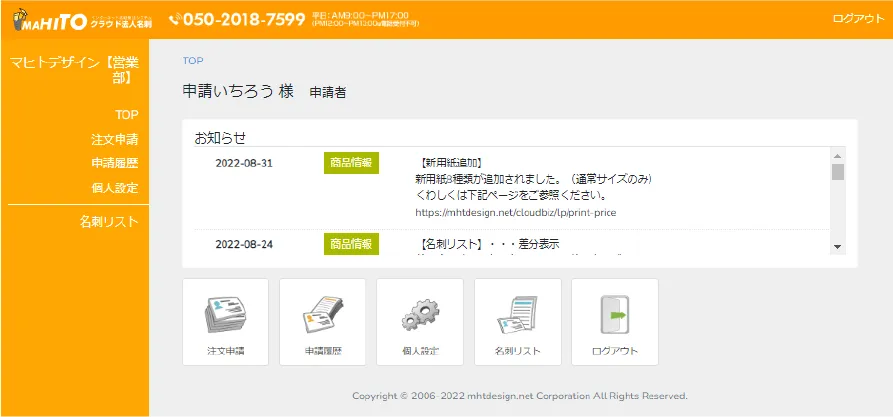
Task: Click the 【新用紙追加】 notice title
Action: pyautogui.click(x=451, y=163)
